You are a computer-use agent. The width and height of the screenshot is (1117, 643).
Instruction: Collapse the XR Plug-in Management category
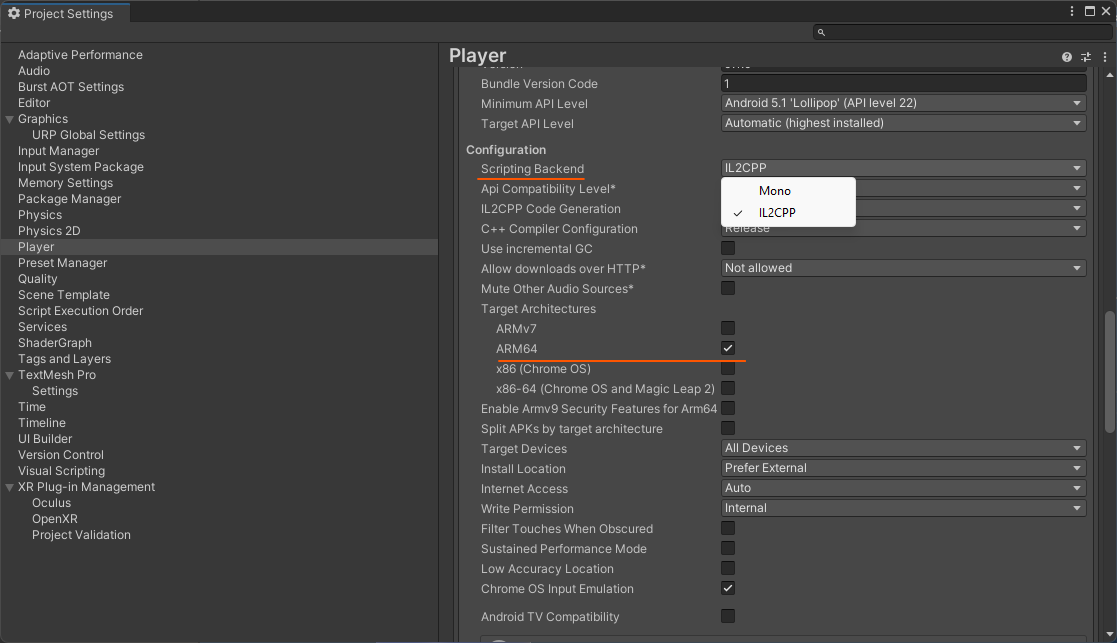tap(10, 488)
